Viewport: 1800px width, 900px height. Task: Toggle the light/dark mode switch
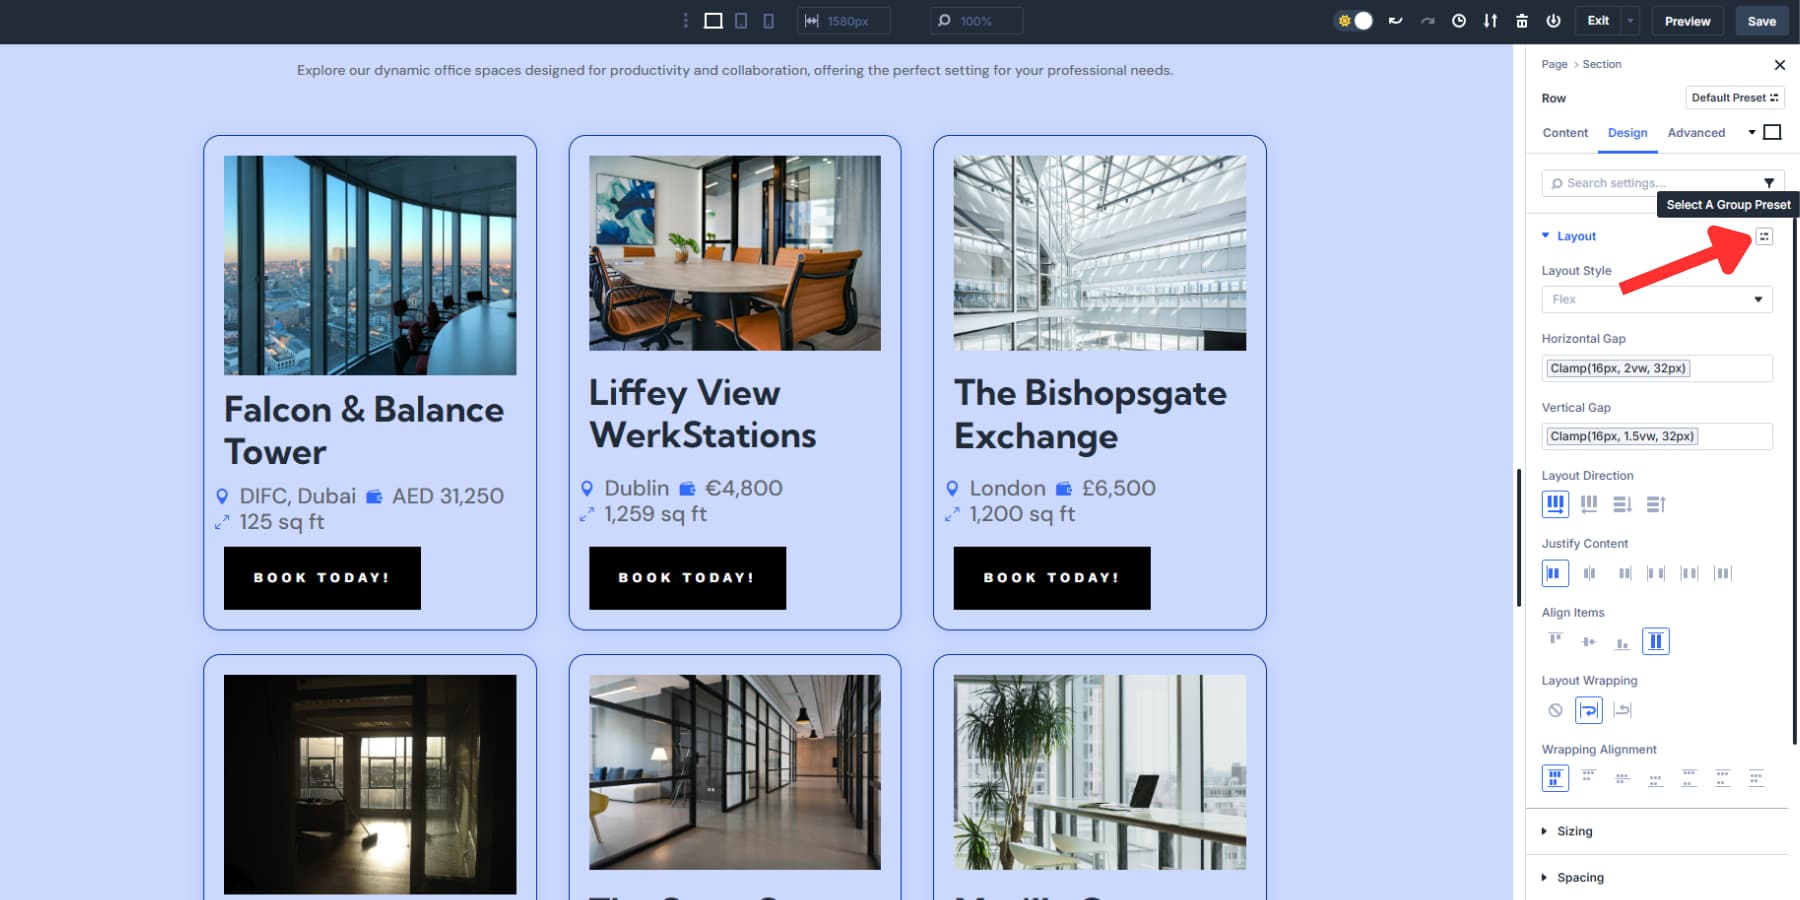click(x=1354, y=21)
